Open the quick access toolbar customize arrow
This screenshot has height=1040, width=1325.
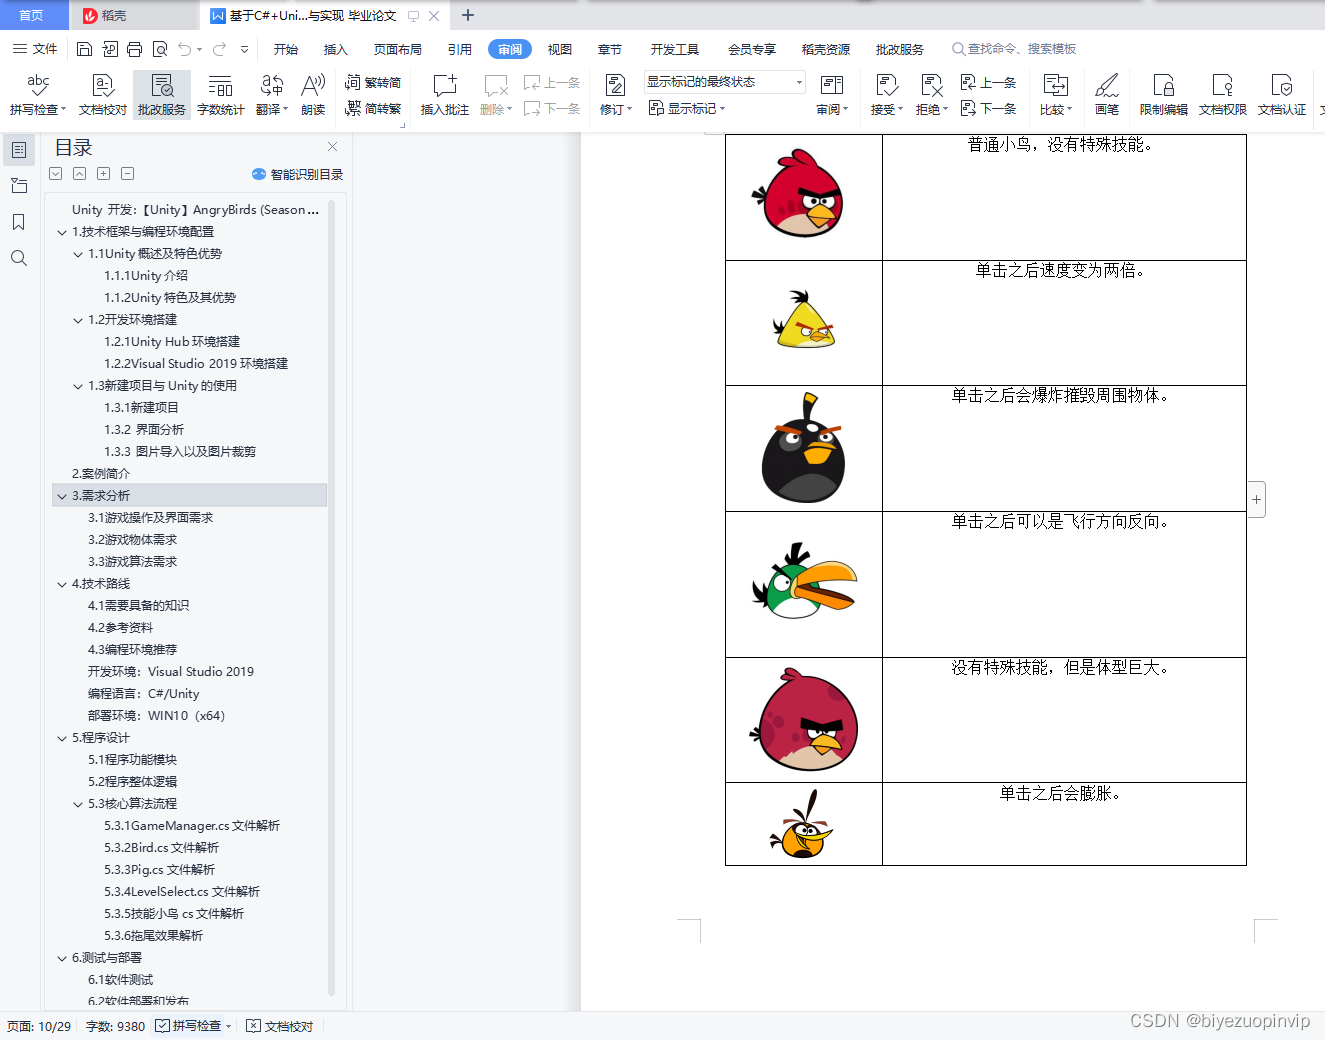(x=244, y=49)
